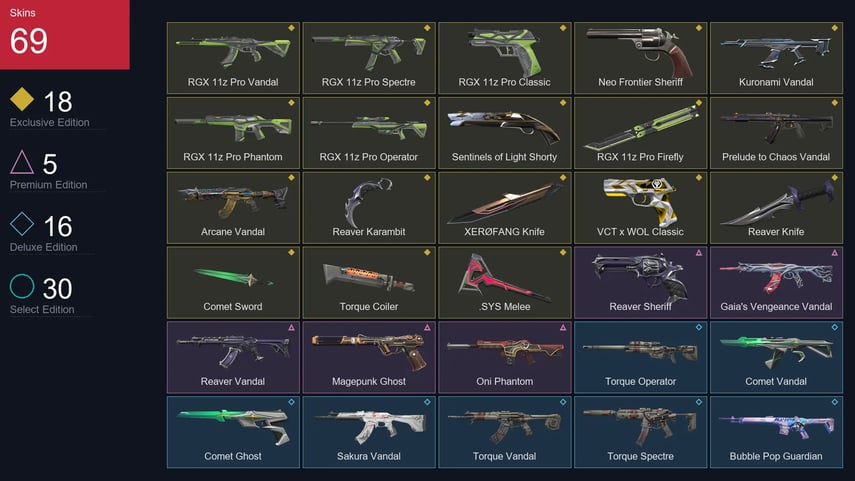Select the Gaia's Vengeance Vandal card
This screenshot has width=855, height=481.
pos(776,282)
